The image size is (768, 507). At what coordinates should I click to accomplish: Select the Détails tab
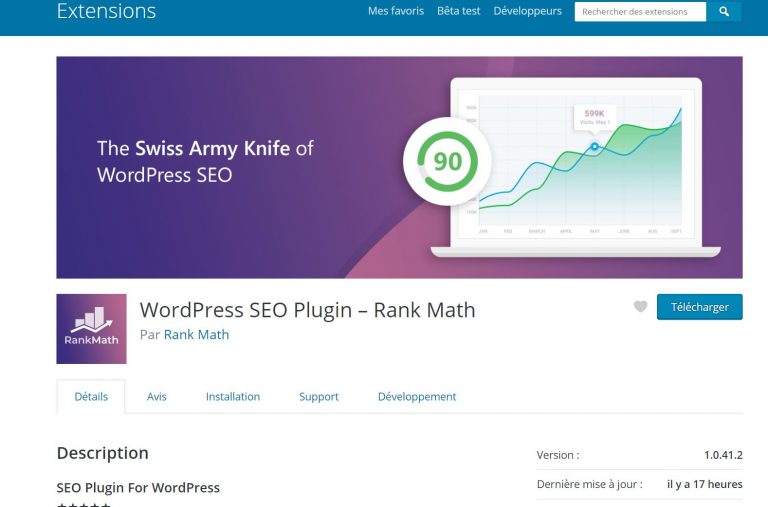[91, 397]
